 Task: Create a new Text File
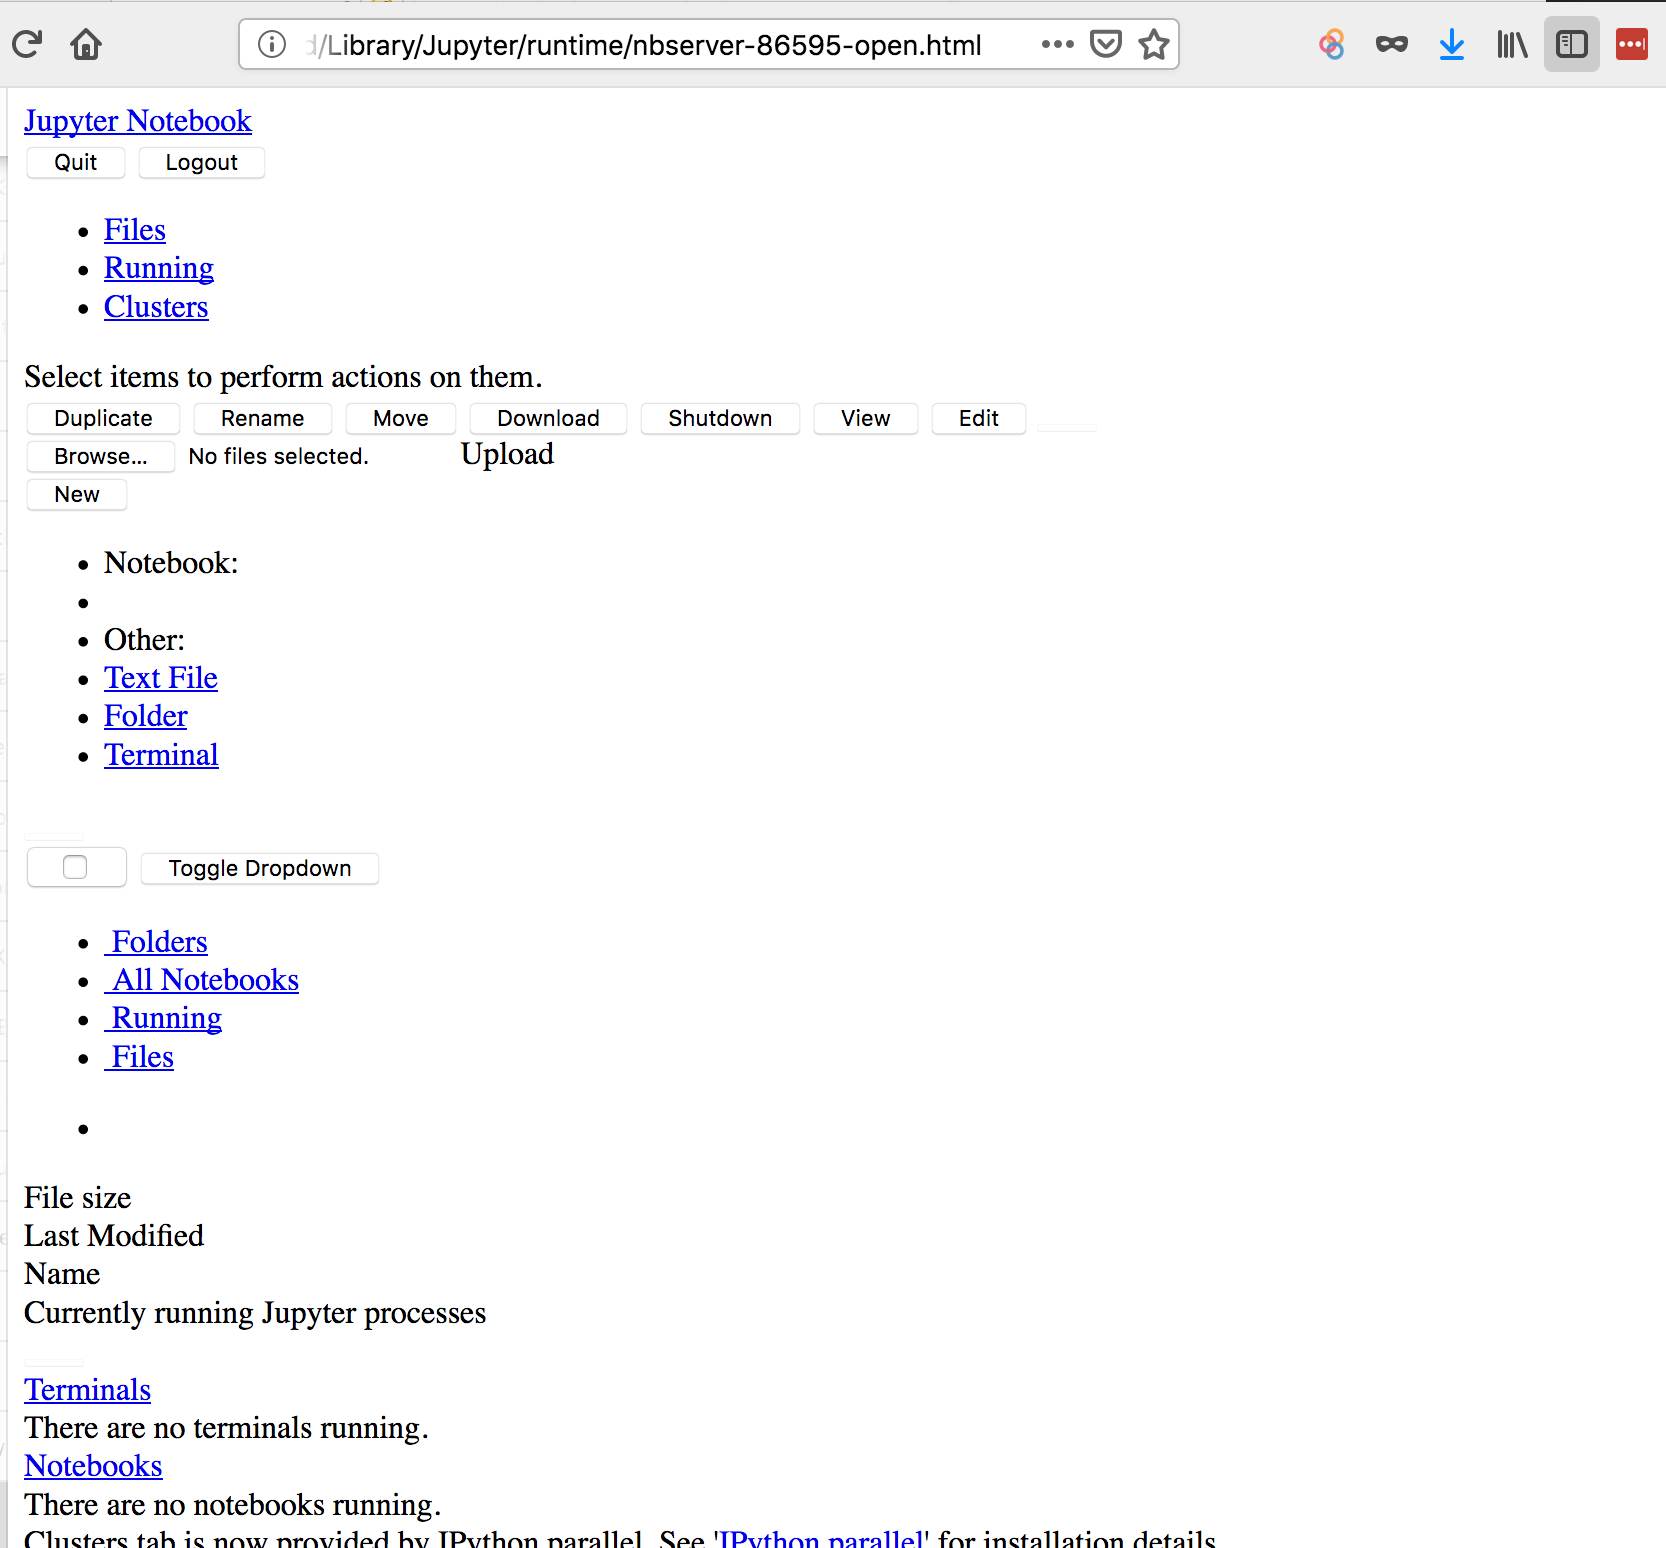click(161, 678)
